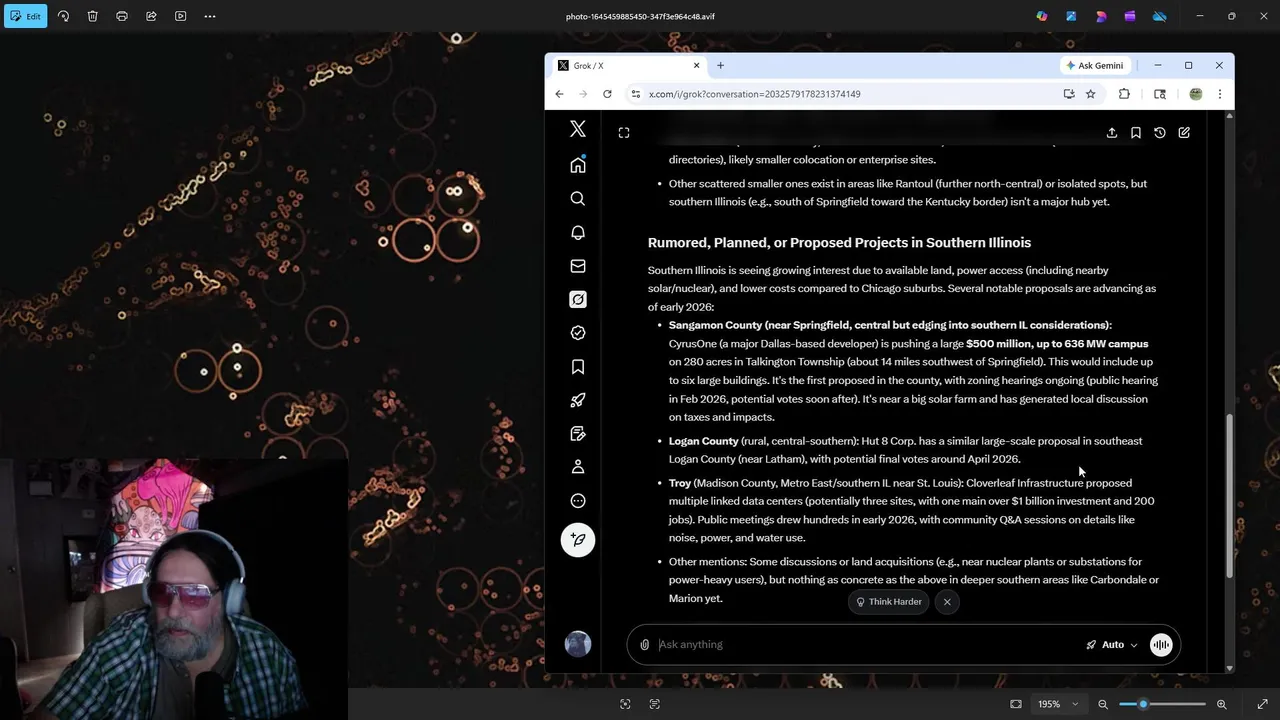
Task: Adjust the Photos zoom slider
Action: [x=1162, y=704]
